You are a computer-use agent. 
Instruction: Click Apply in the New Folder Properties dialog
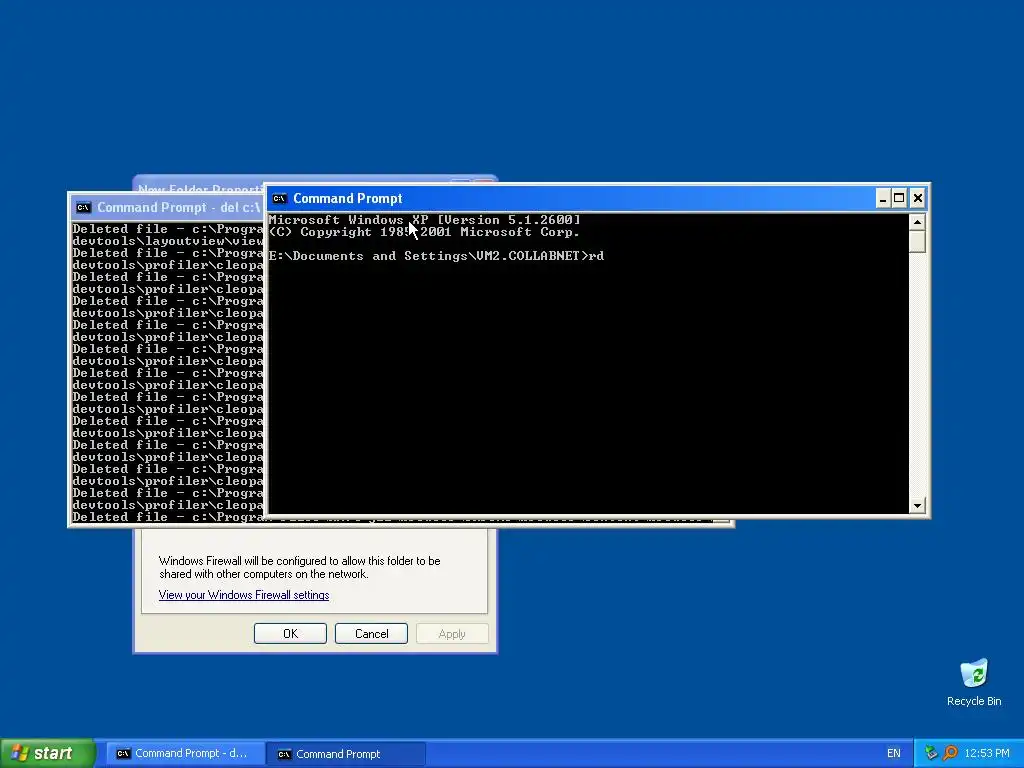(452, 633)
